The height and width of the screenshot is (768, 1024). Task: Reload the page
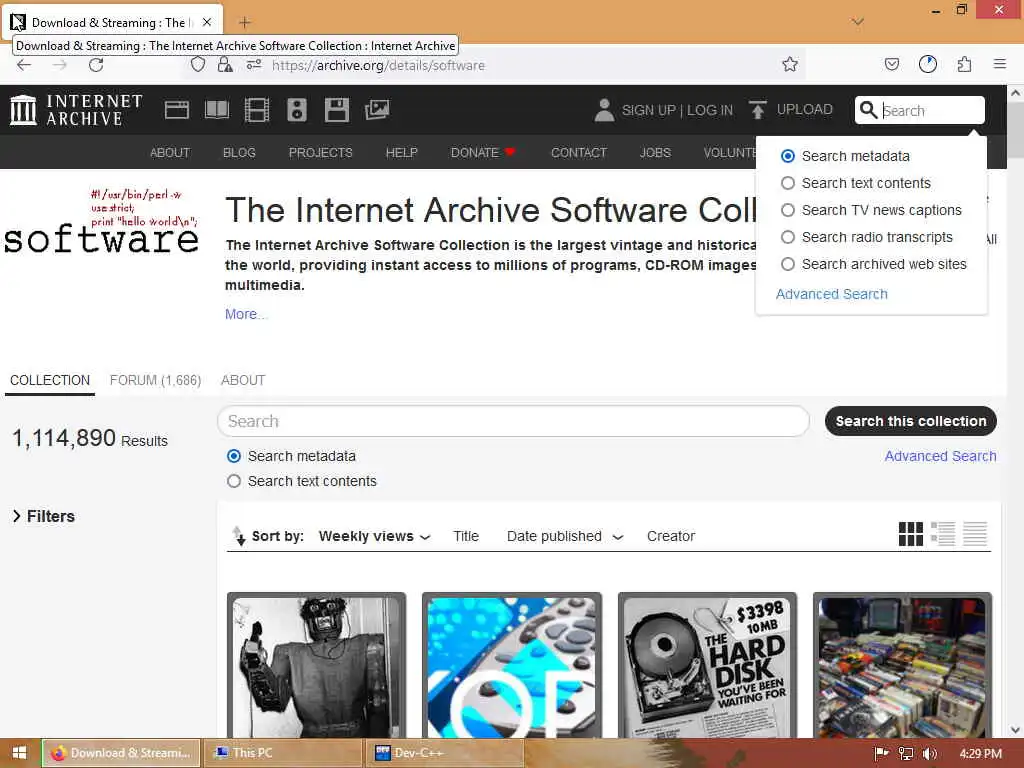point(96,65)
